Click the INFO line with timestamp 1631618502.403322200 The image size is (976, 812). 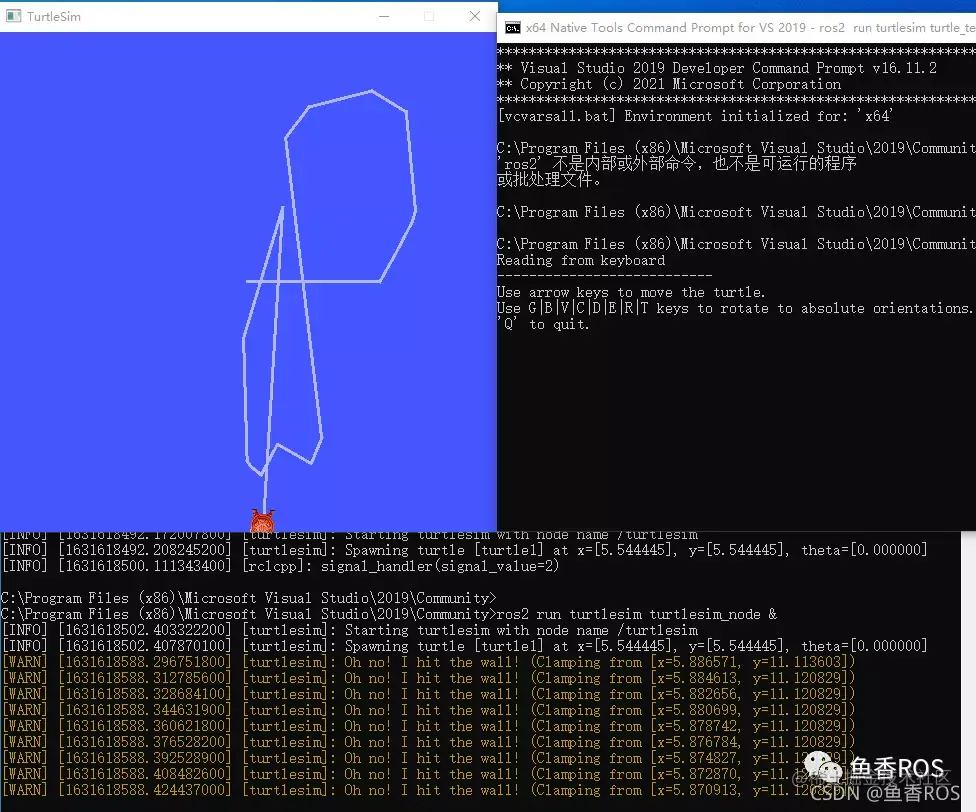(x=350, y=630)
